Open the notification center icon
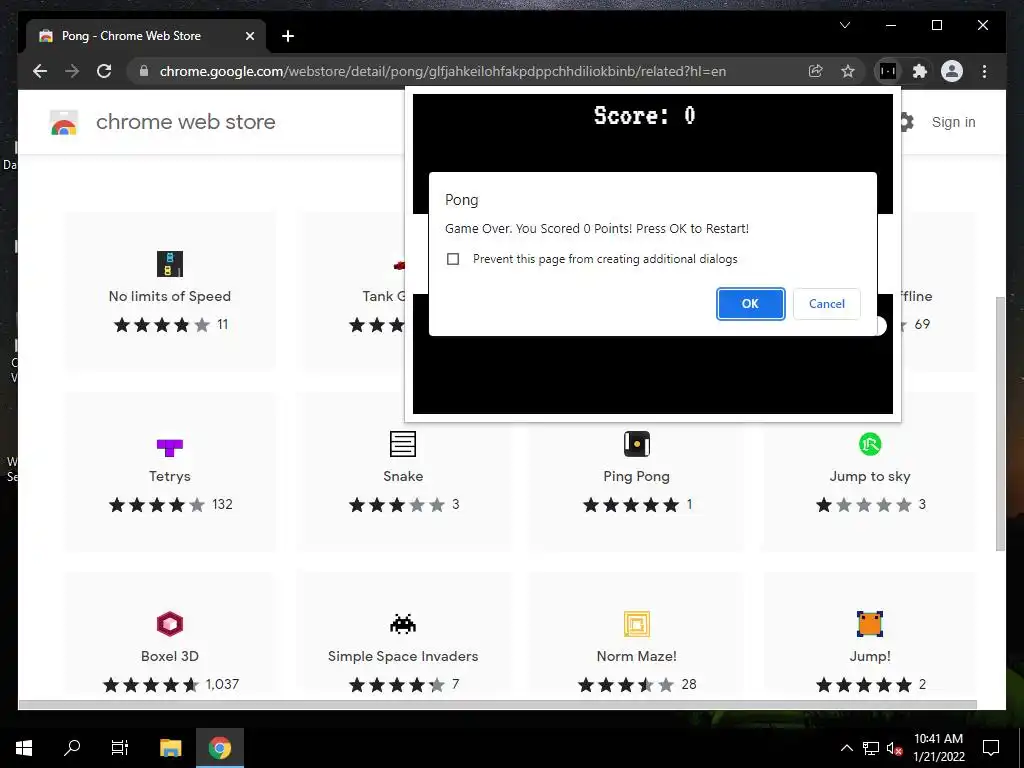 pyautogui.click(x=991, y=748)
